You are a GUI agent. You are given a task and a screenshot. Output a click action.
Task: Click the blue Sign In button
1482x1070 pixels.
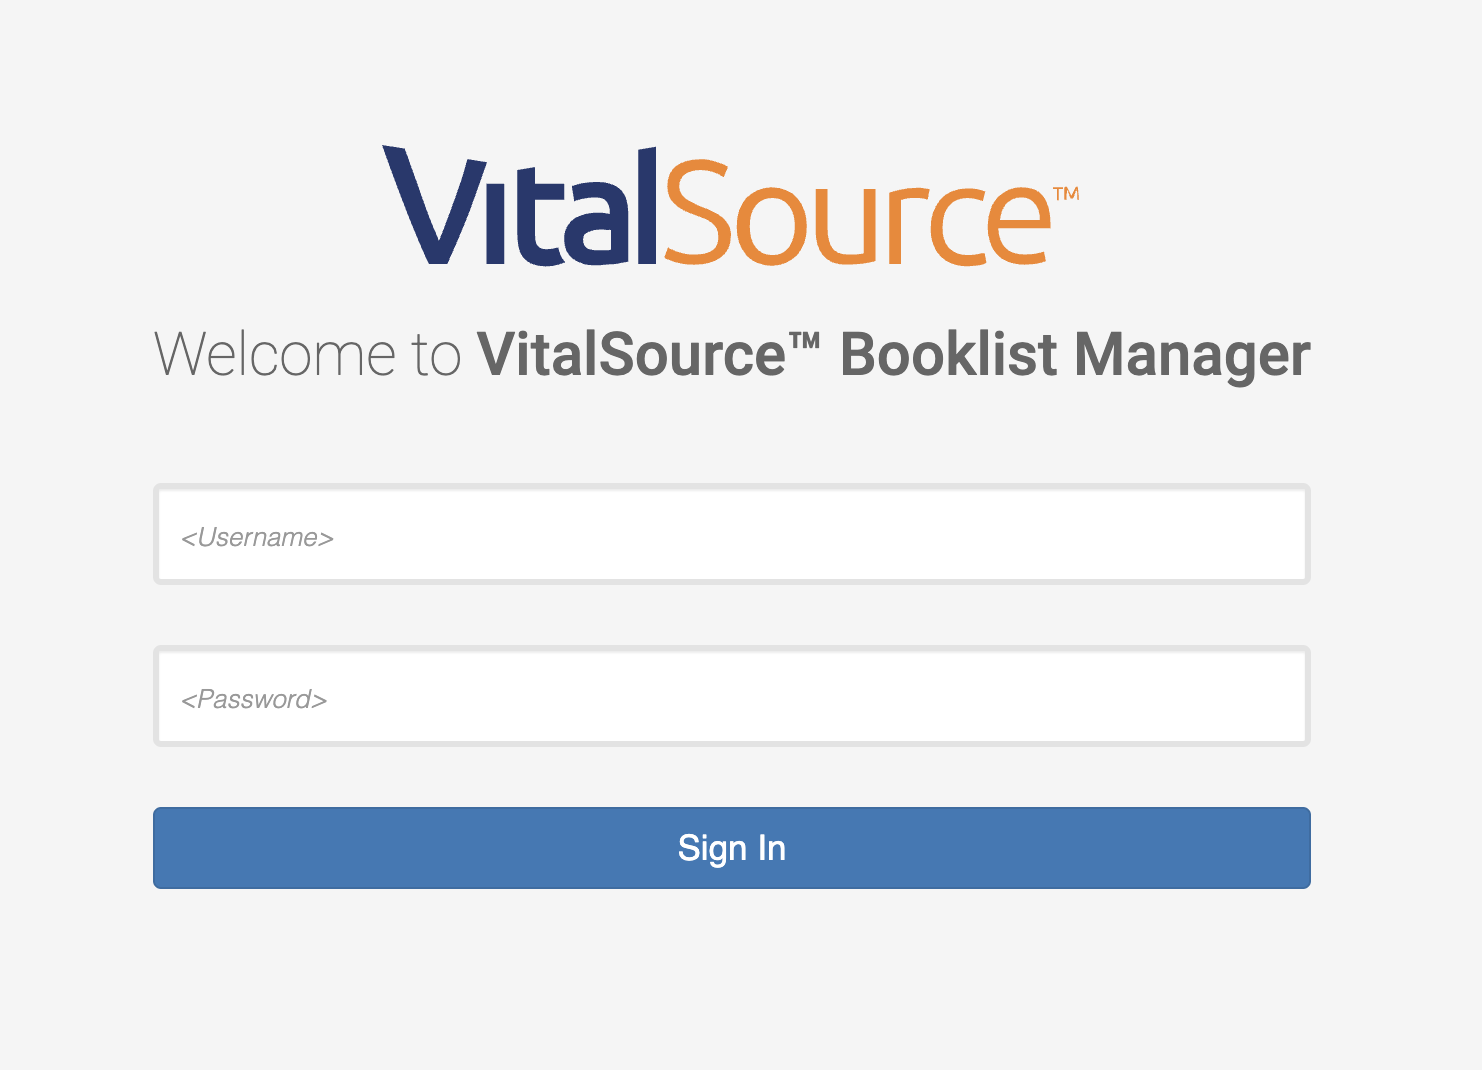coord(732,848)
